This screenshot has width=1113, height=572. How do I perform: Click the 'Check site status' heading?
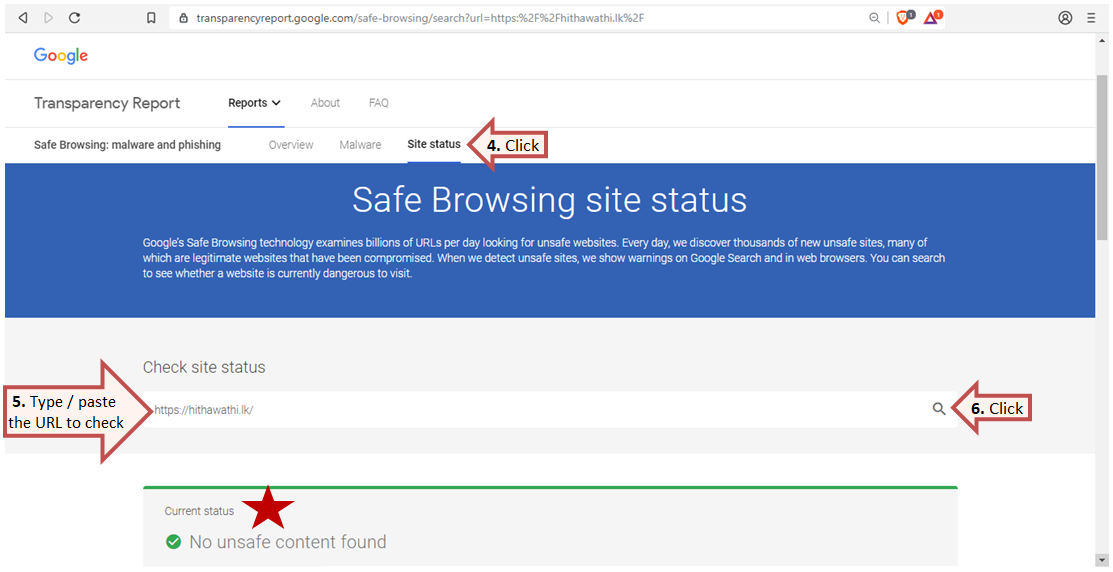204,368
